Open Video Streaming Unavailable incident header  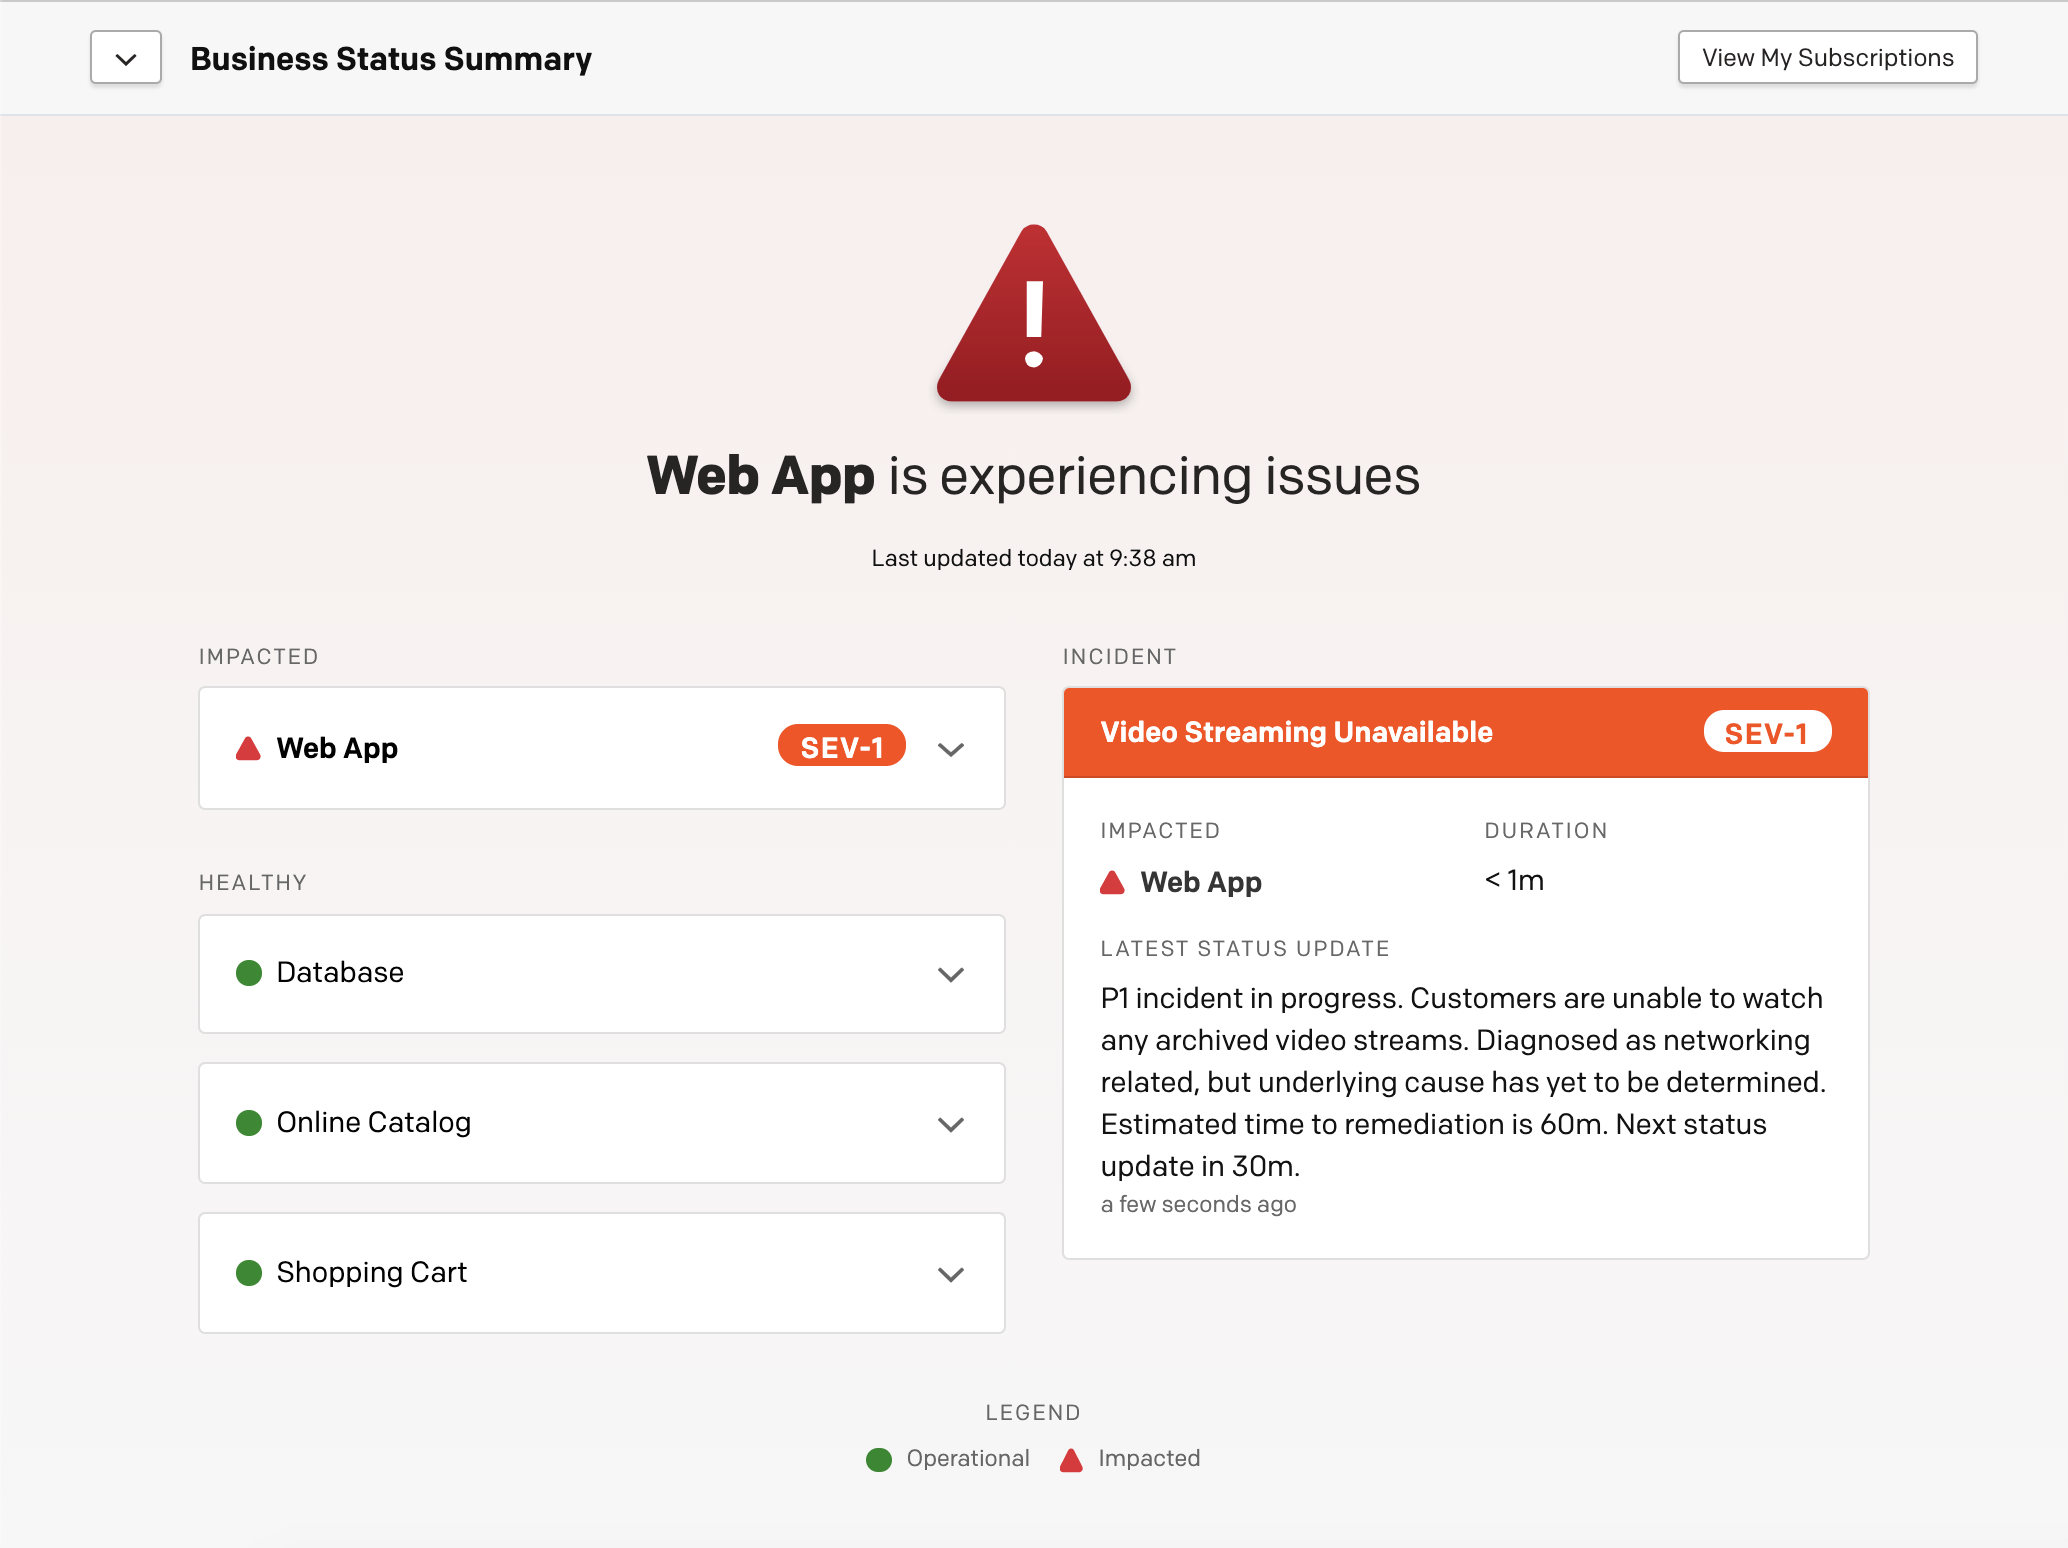1296,733
